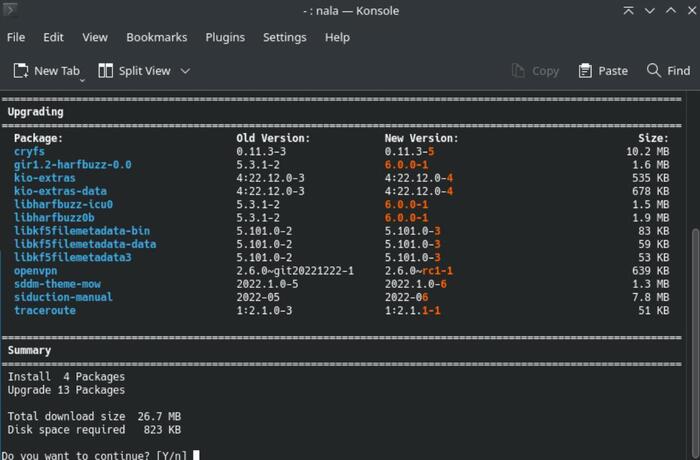Click the terminal vertical scrollbar handle
The image size is (700, 460).
coord(695,344)
